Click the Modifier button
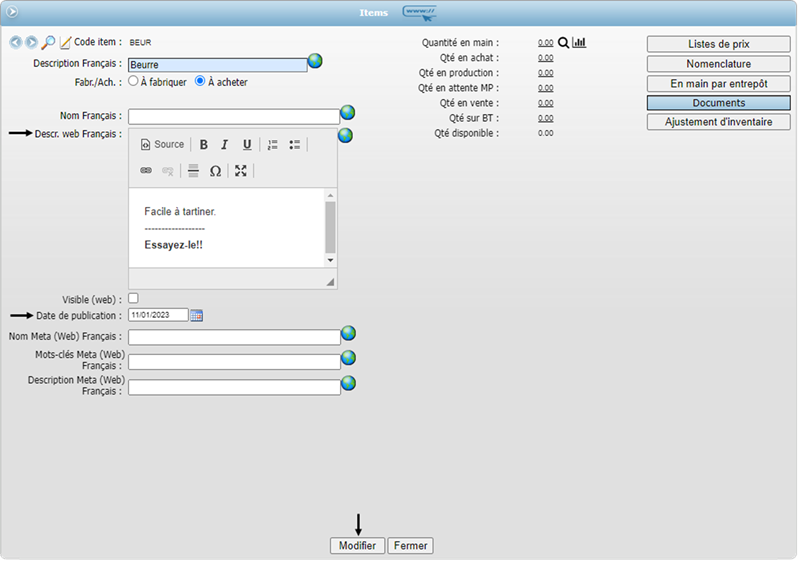Viewport: 800px width, 562px height. [357, 546]
